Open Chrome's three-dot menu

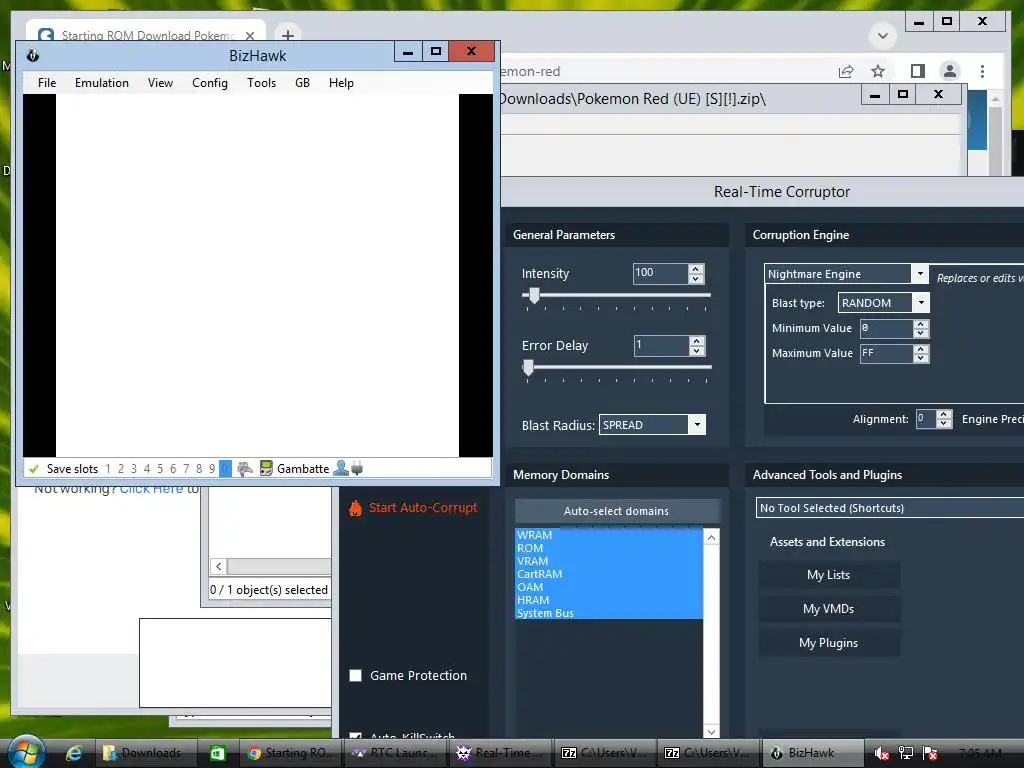coord(982,71)
